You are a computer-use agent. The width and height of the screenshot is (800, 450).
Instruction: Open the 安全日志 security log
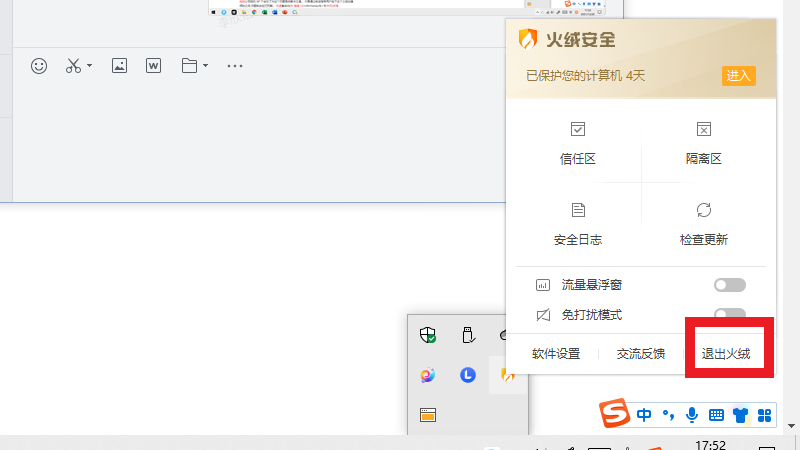(x=577, y=224)
